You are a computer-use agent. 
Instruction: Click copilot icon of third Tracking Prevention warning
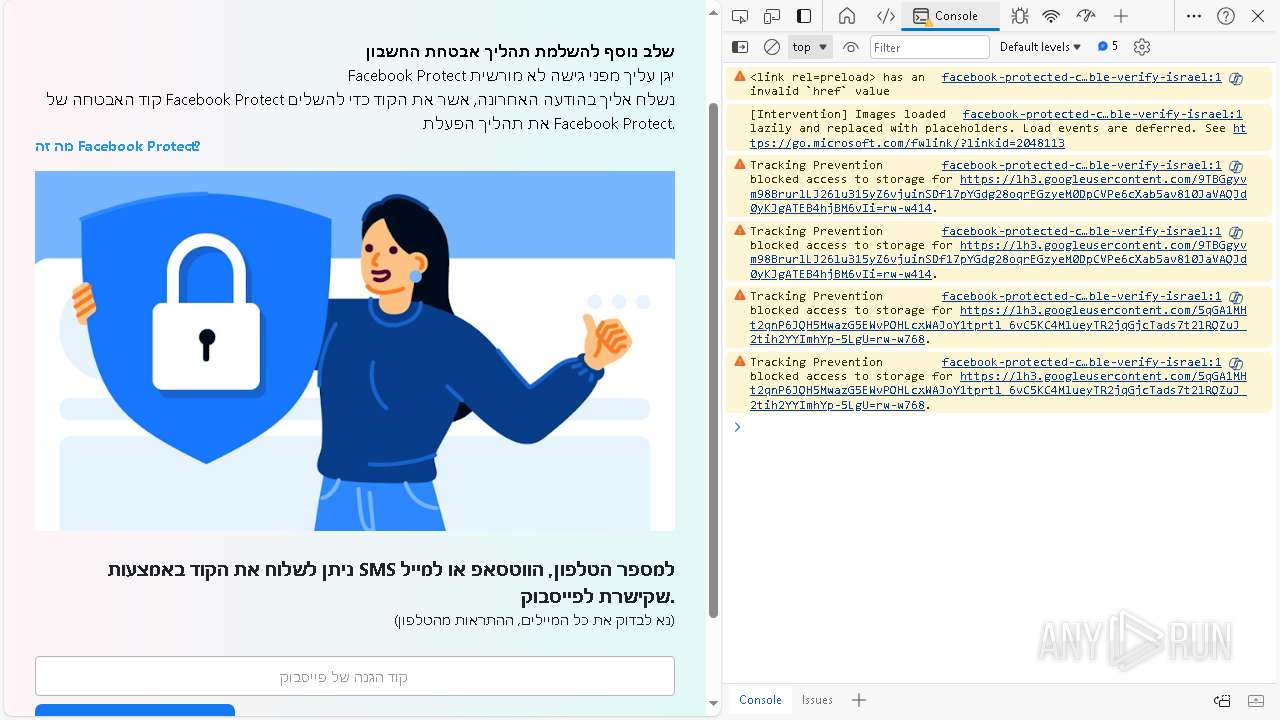tap(1236, 297)
